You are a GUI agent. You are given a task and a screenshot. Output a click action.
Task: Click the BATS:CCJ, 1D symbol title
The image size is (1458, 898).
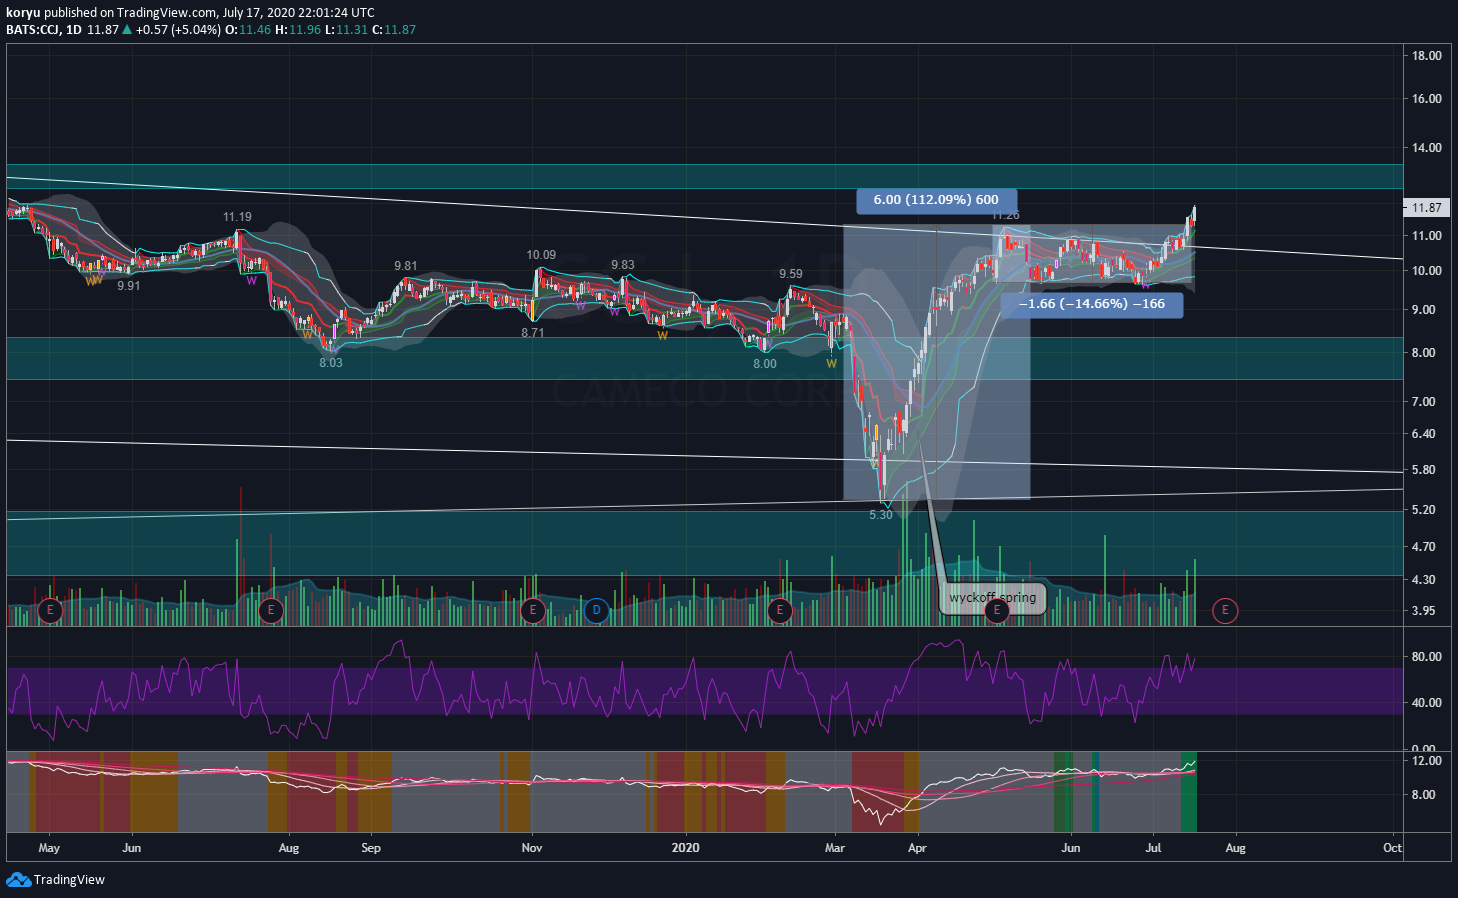pos(44,30)
